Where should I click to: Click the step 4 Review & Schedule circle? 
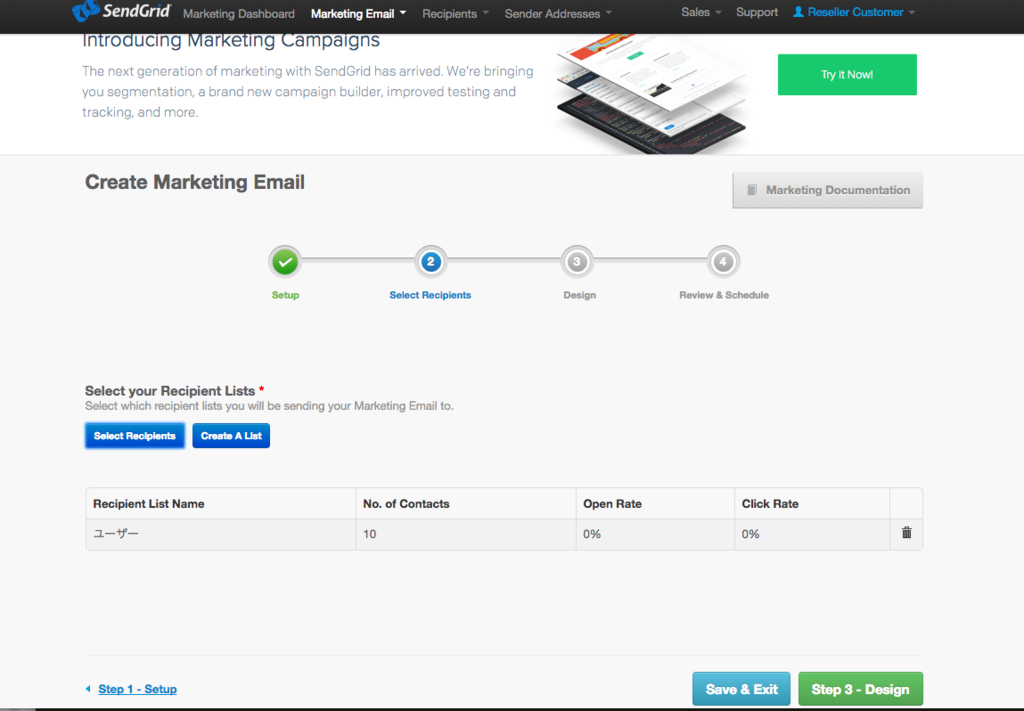coord(723,262)
